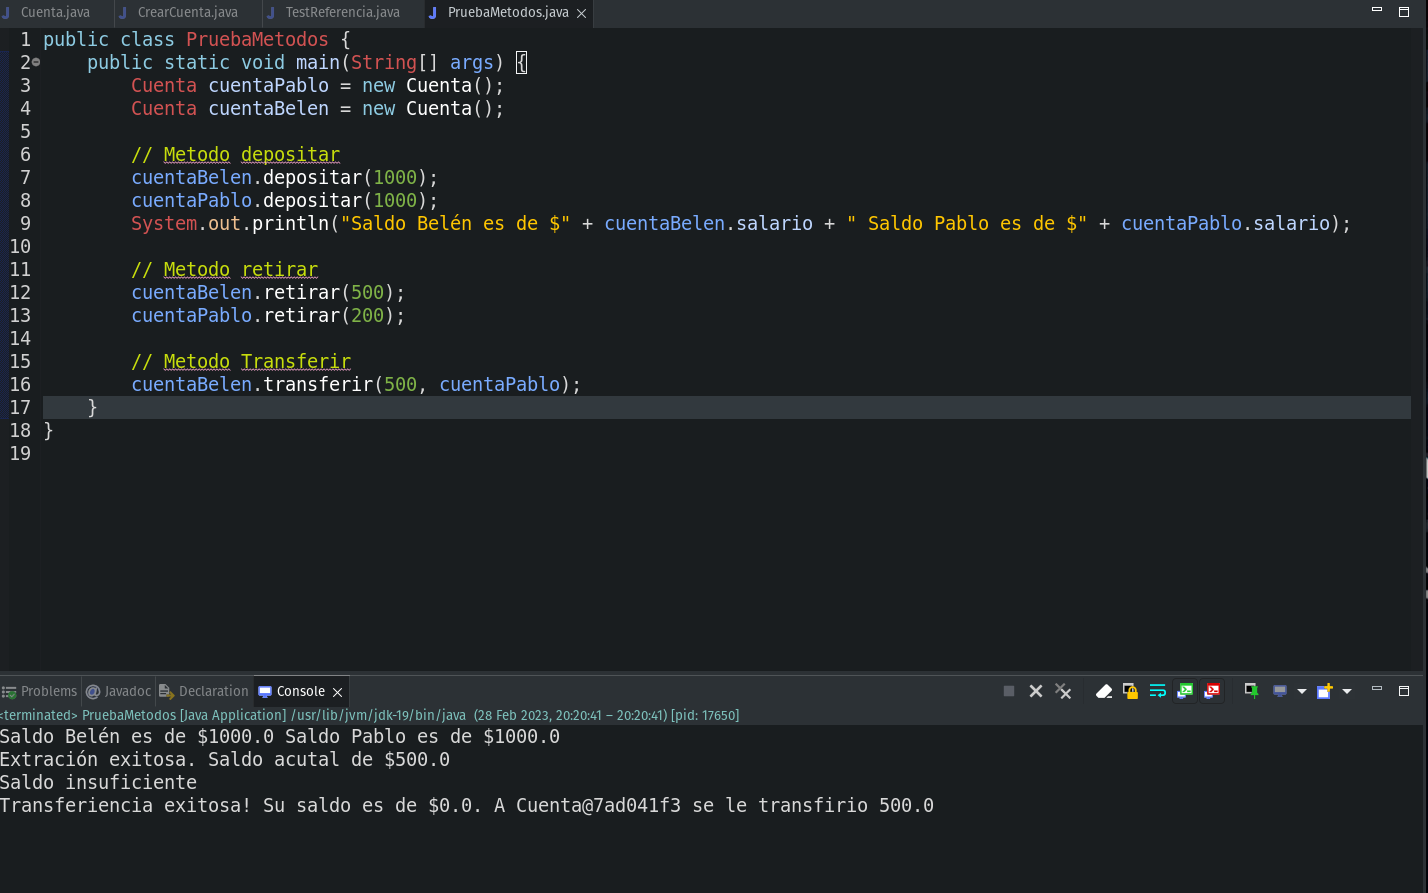Minimize the editor area
1428x893 pixels.
click(x=1377, y=10)
